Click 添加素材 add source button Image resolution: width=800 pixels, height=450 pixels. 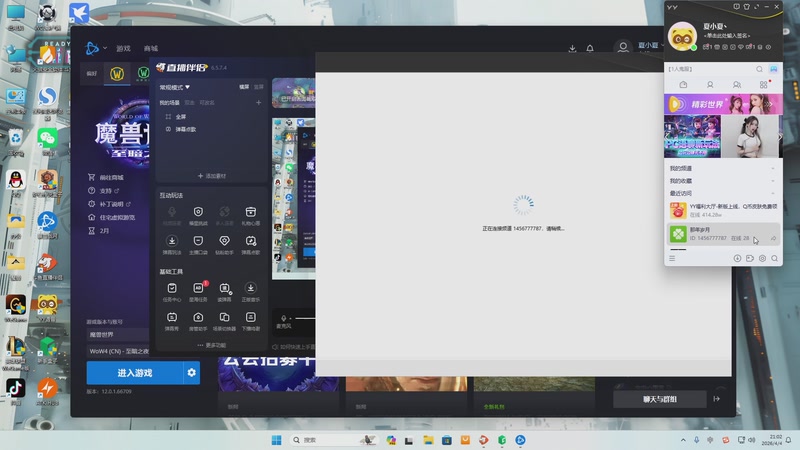212,176
